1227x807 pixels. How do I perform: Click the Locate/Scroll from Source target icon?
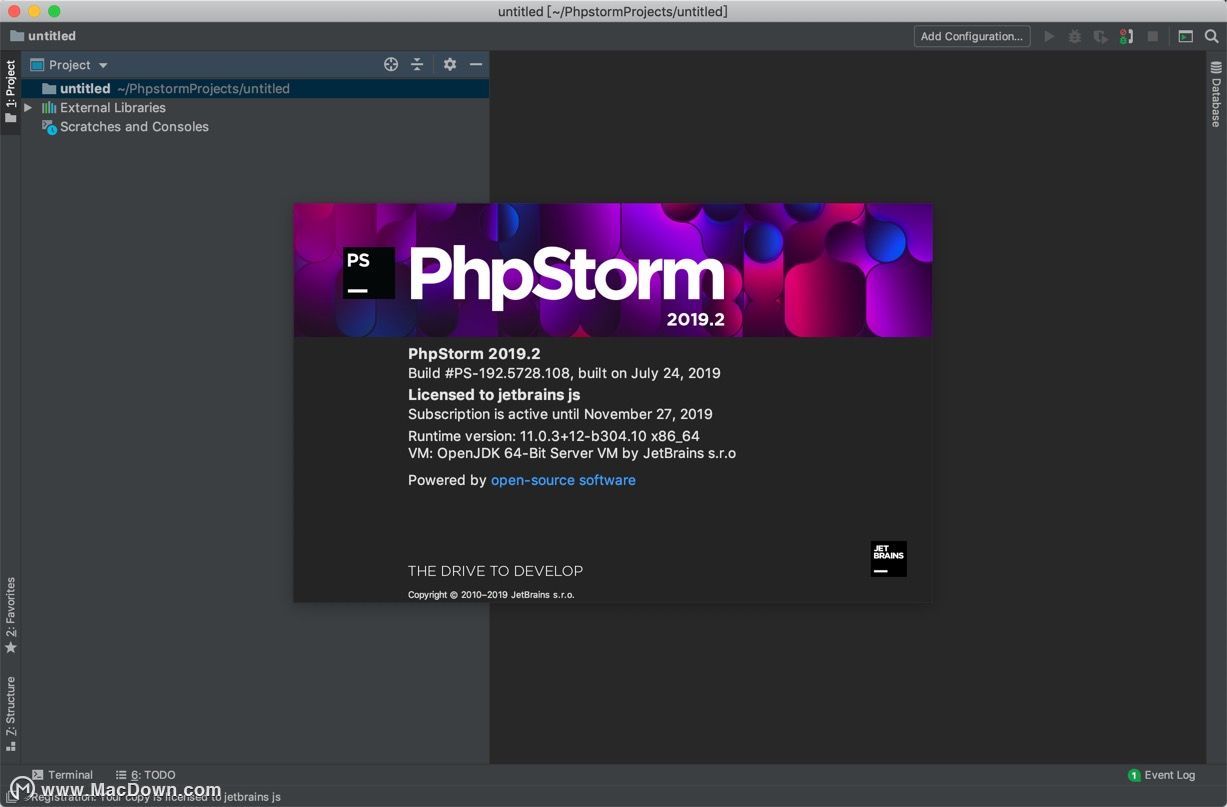391,64
